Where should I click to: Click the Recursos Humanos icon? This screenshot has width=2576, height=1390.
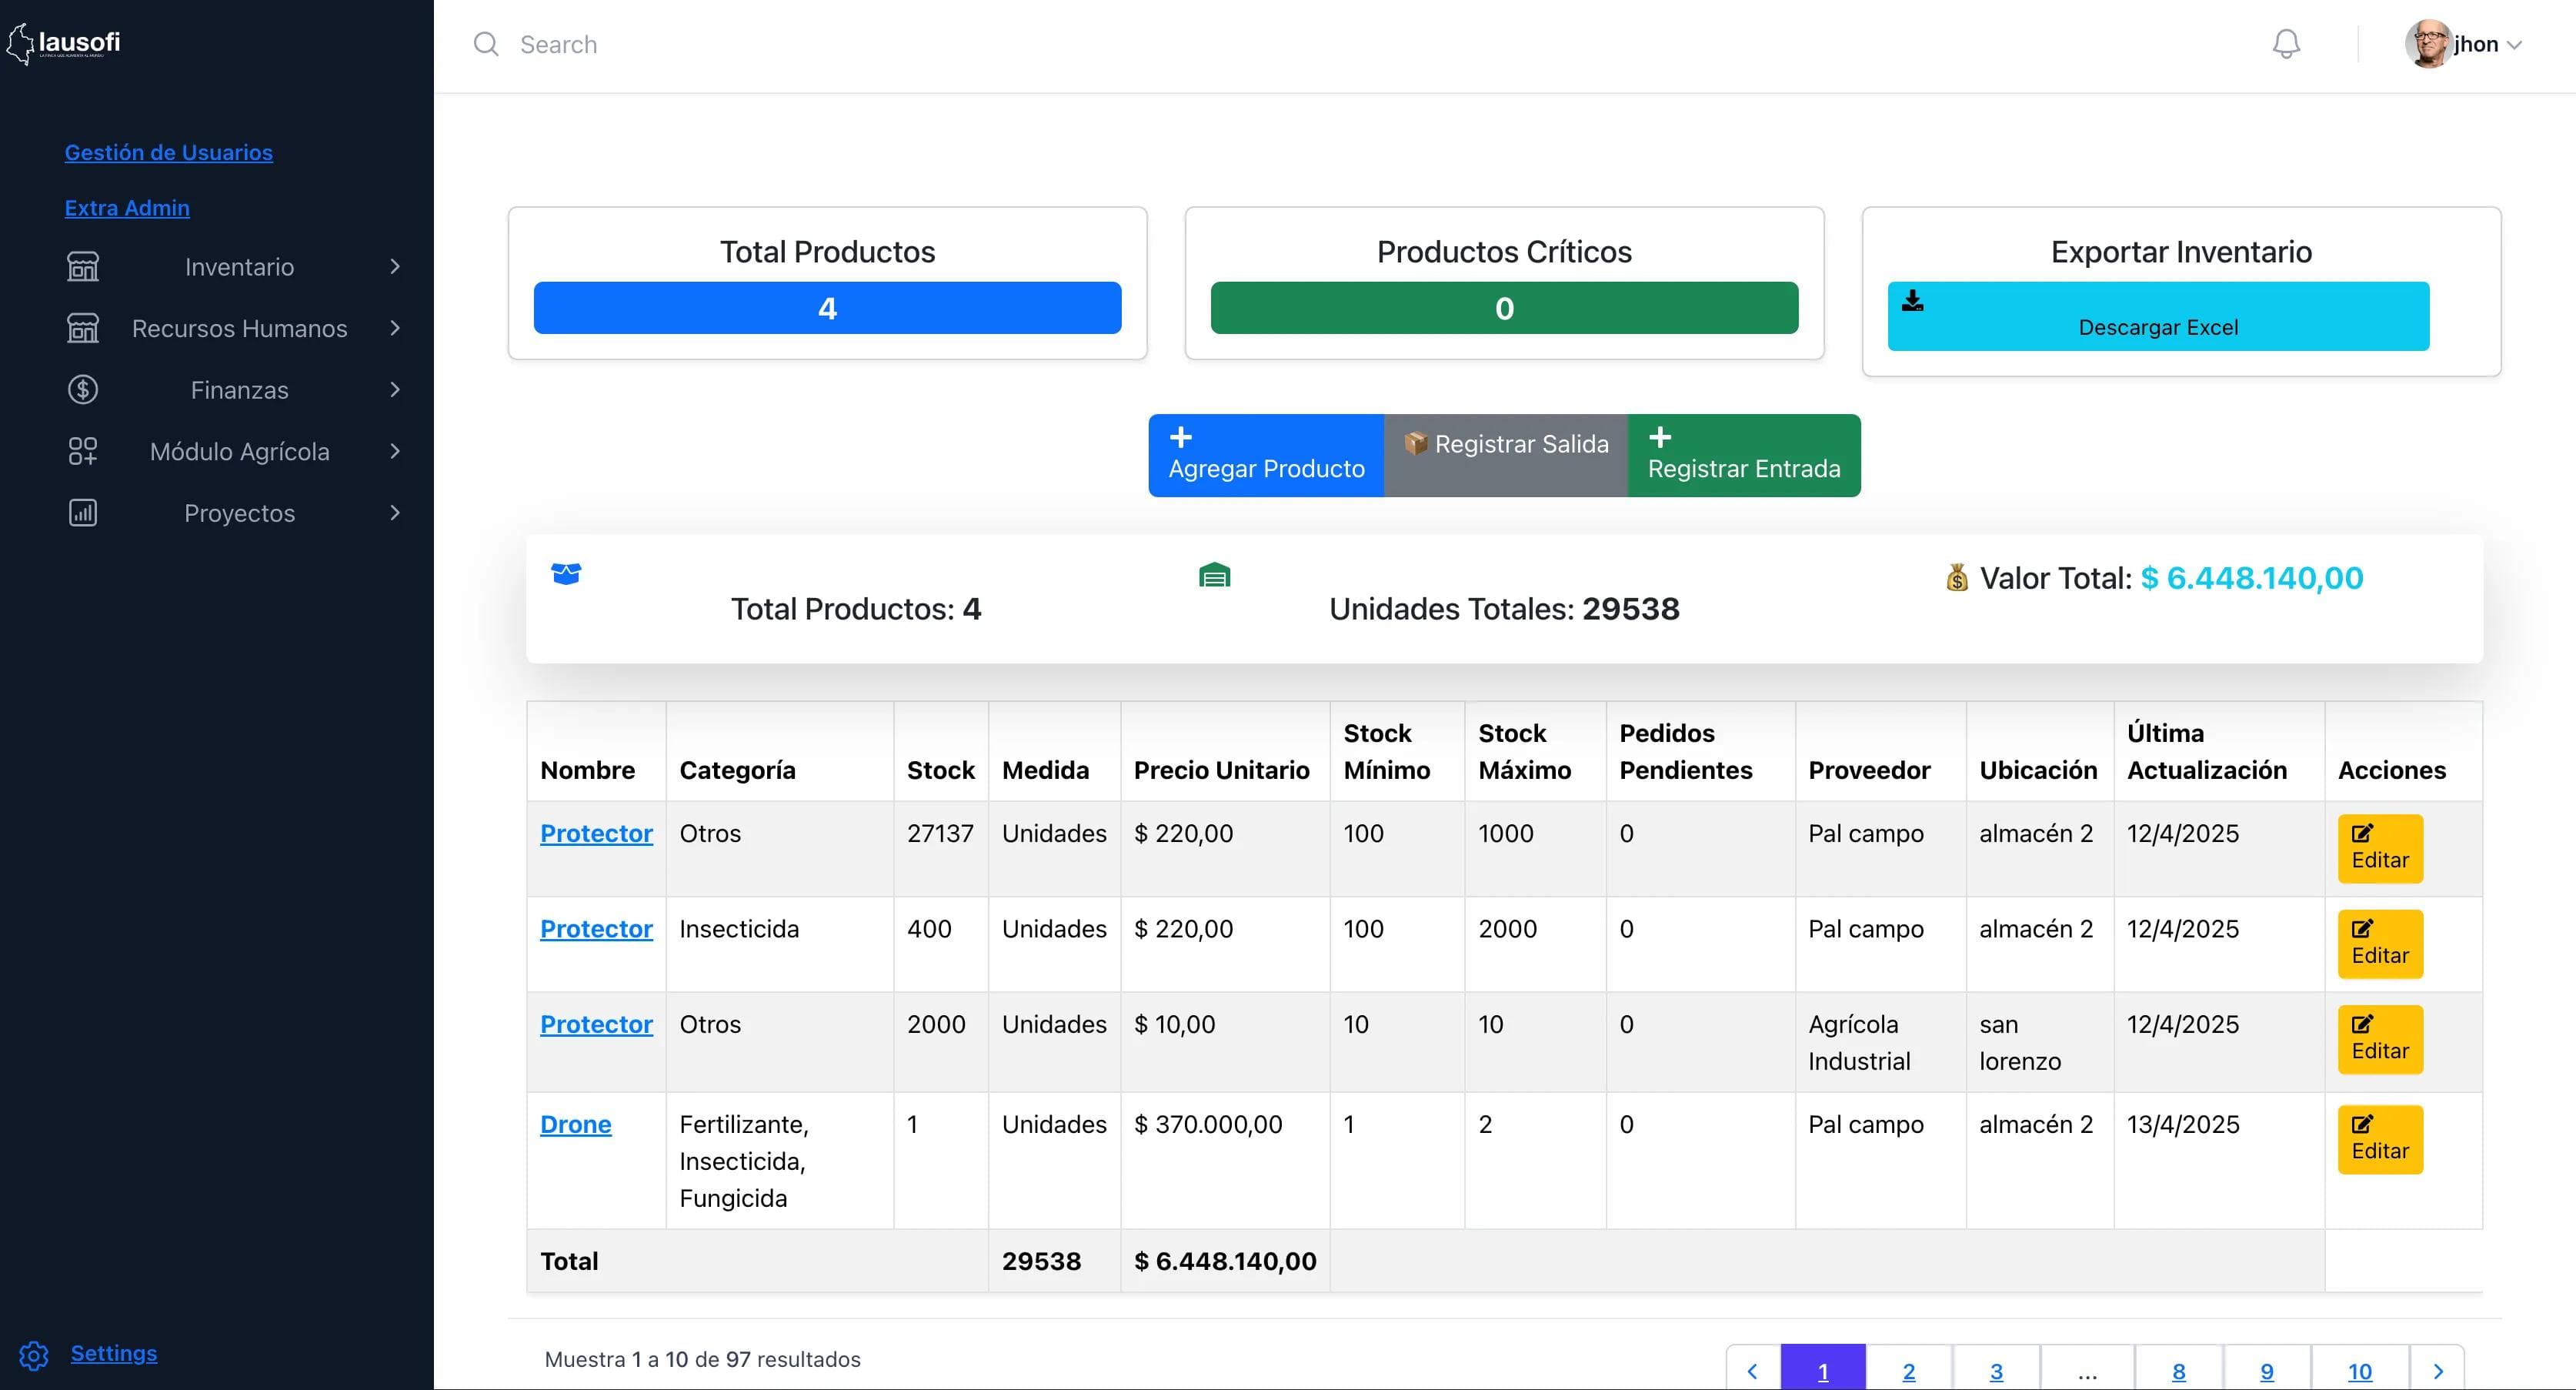point(82,328)
